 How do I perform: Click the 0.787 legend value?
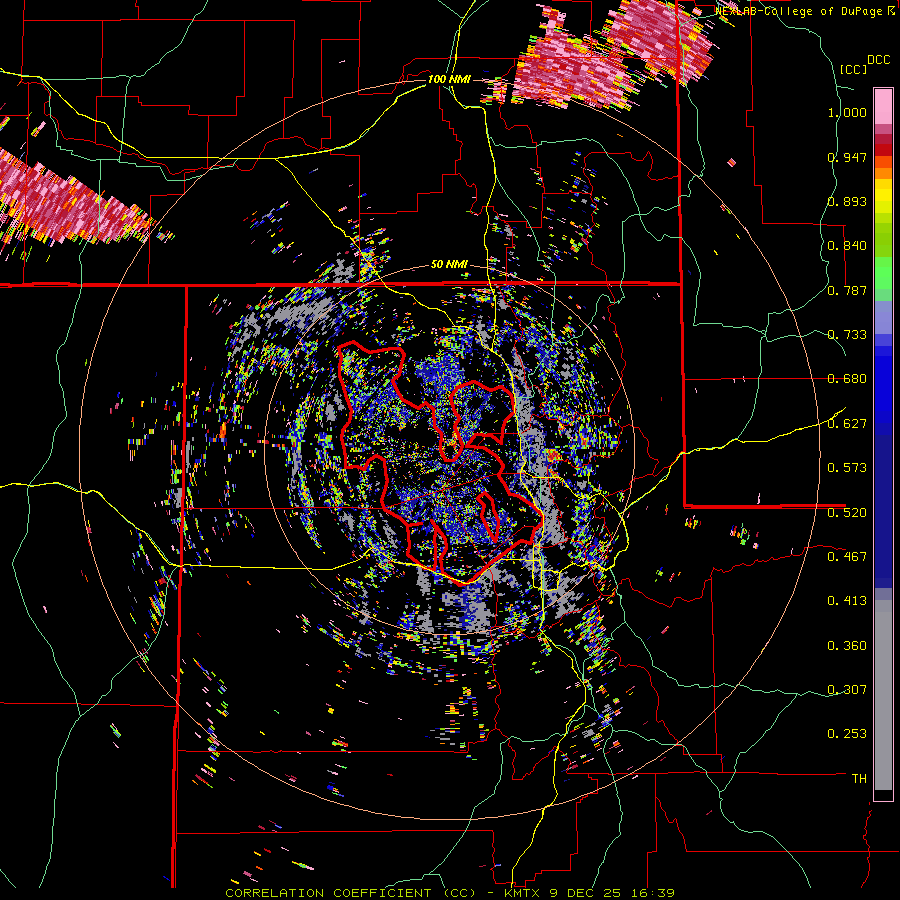click(x=847, y=290)
